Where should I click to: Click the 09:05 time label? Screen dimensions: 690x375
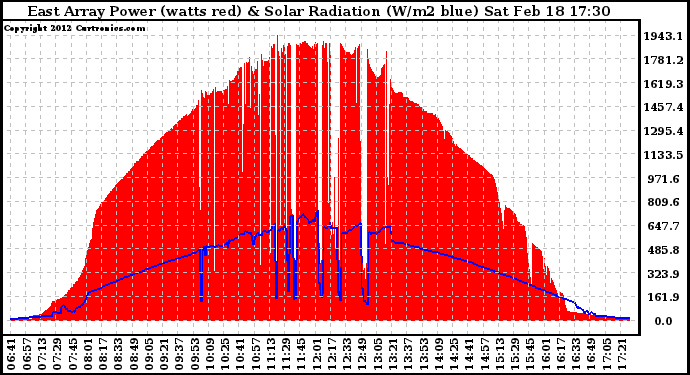(x=148, y=354)
